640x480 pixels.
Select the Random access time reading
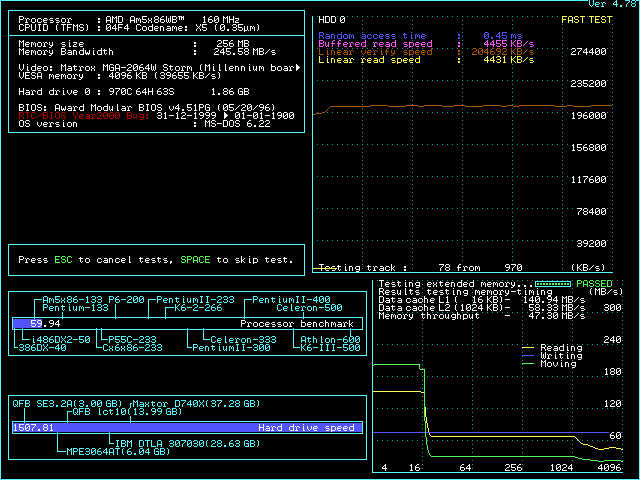tap(420, 36)
